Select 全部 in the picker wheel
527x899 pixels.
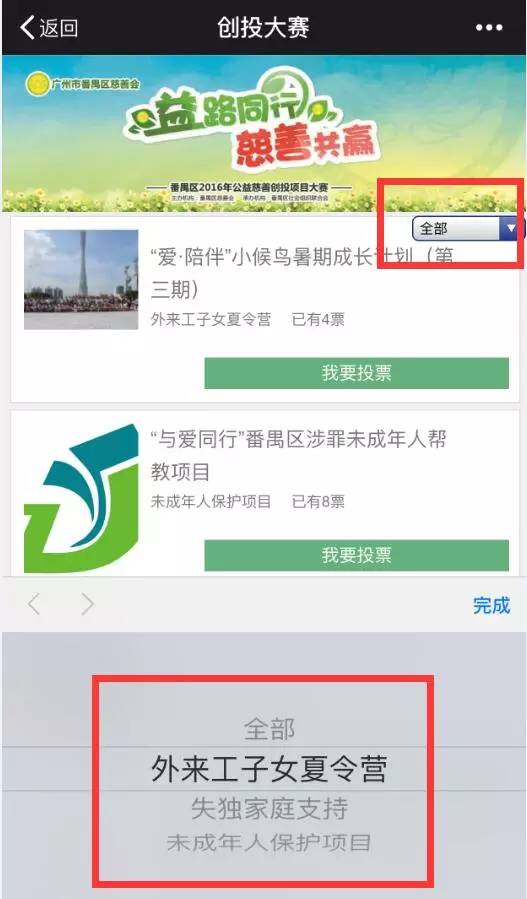pos(269,729)
